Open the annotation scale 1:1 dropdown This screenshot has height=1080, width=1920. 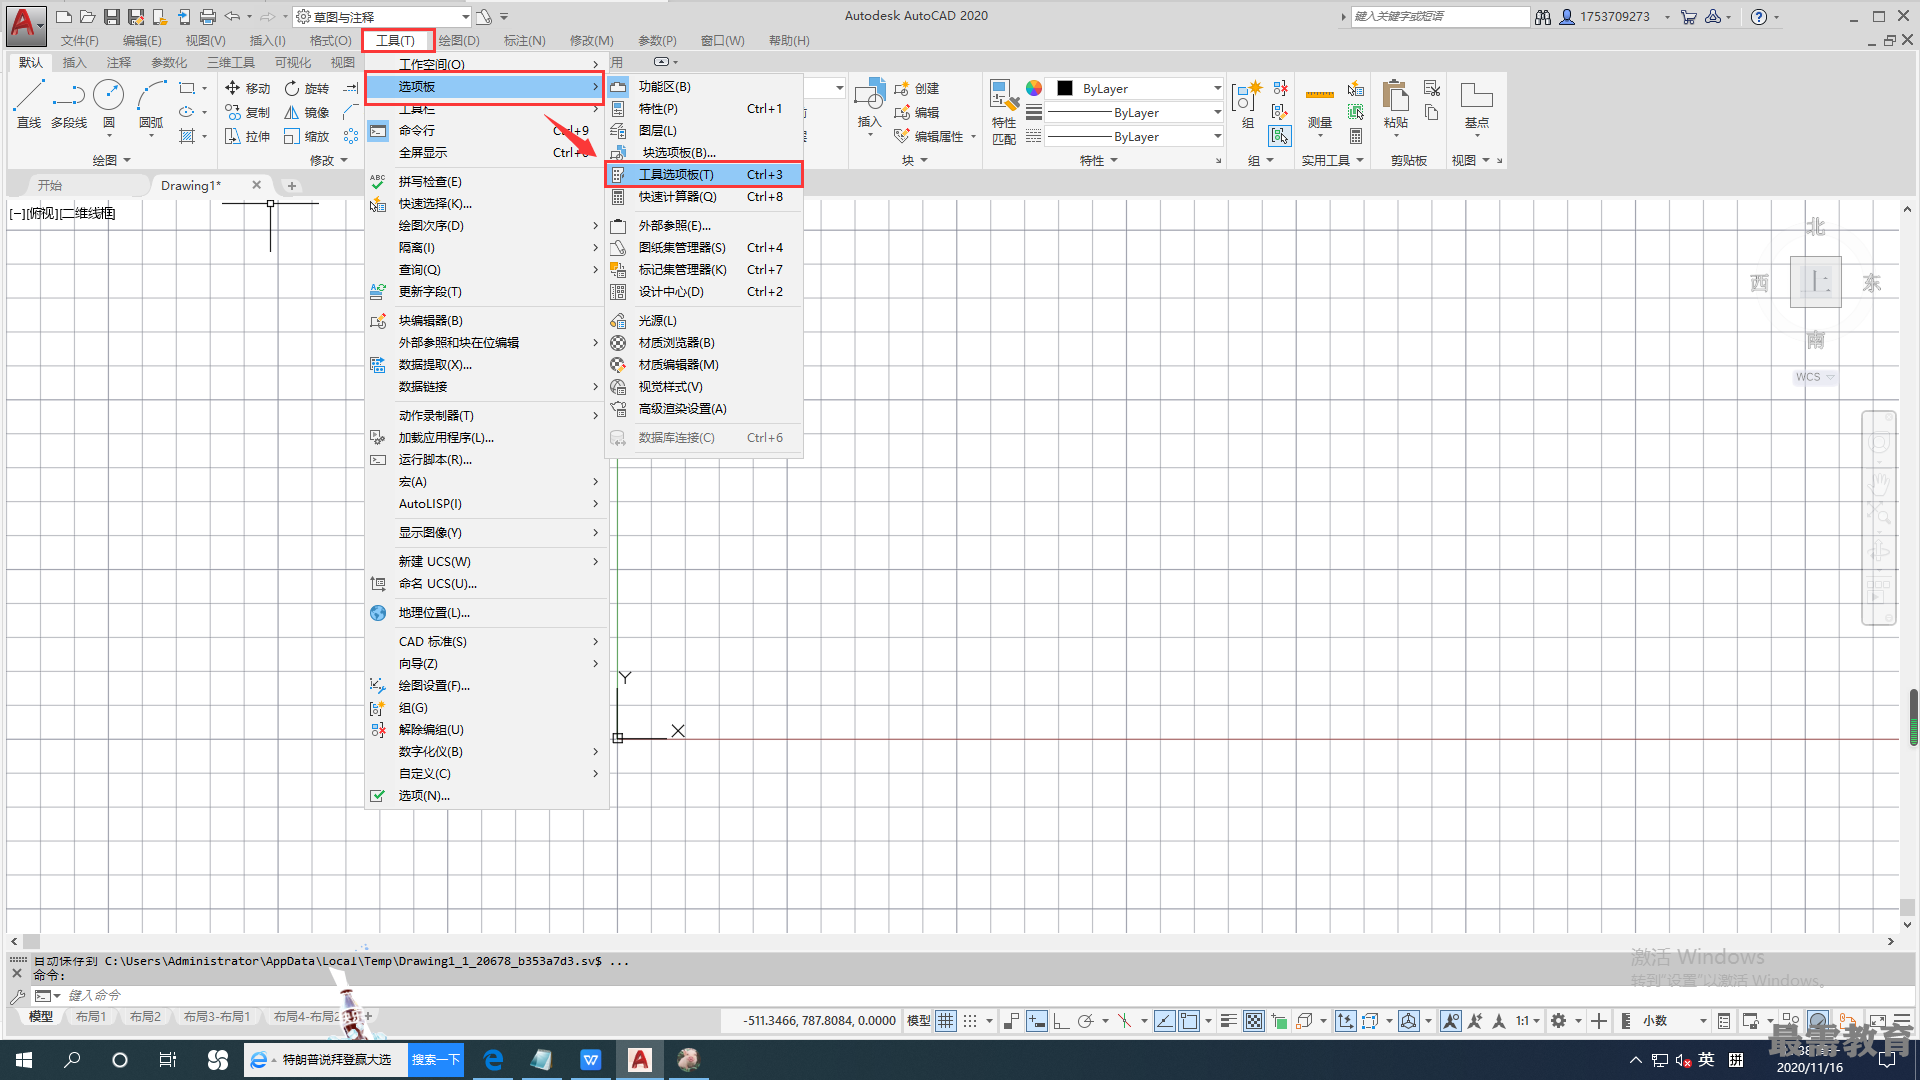pos(1528,1021)
